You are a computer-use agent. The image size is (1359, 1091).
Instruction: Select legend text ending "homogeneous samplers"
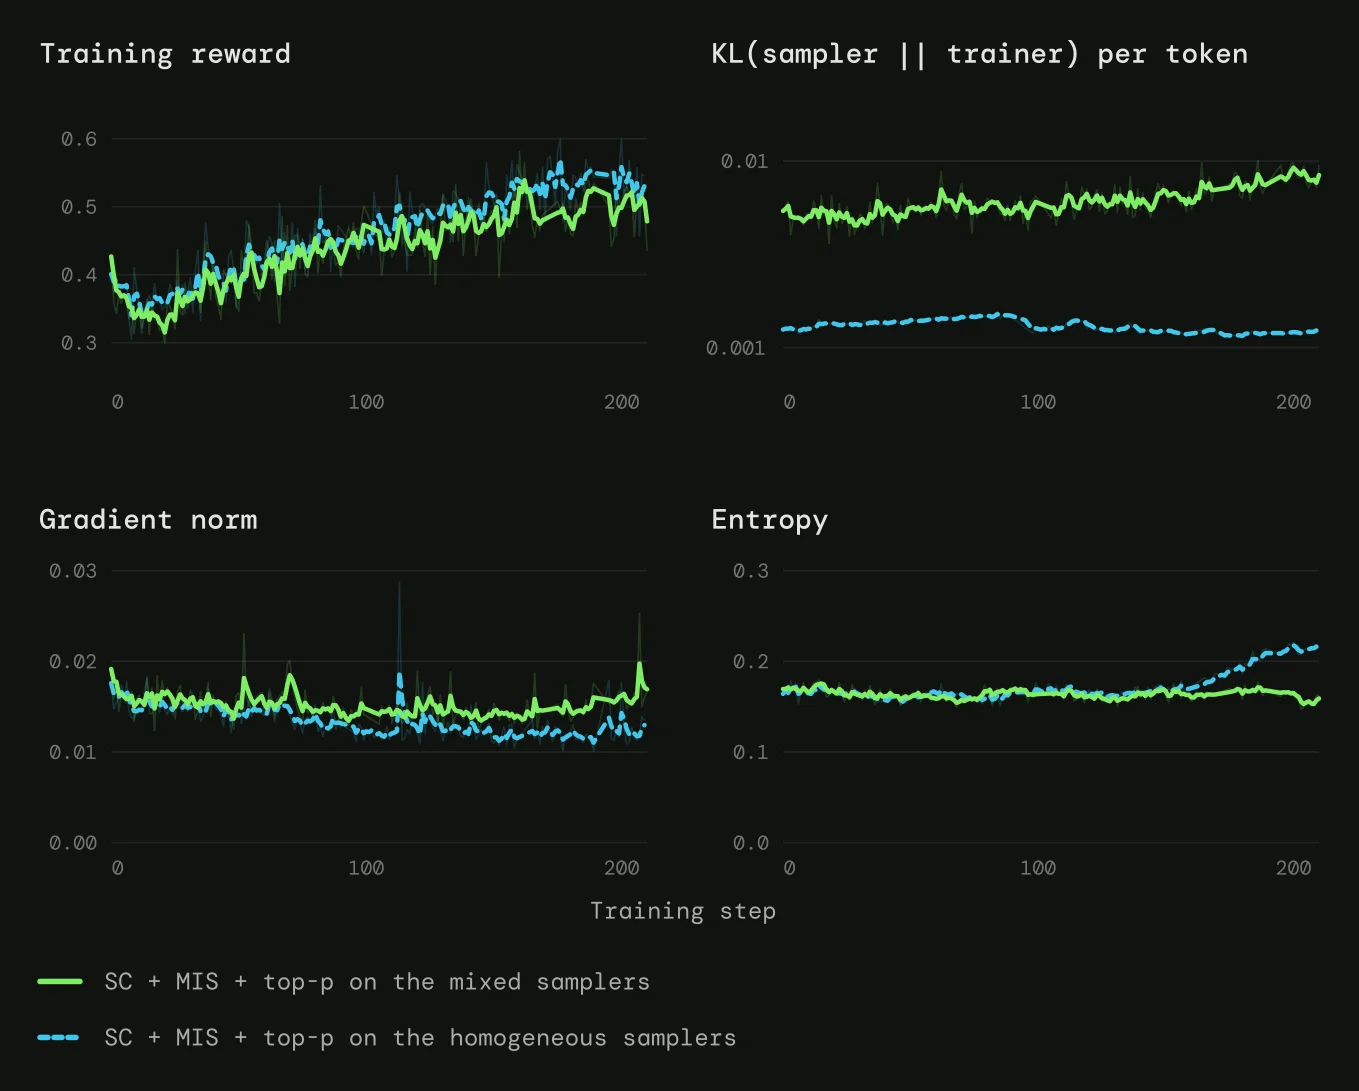point(420,1038)
